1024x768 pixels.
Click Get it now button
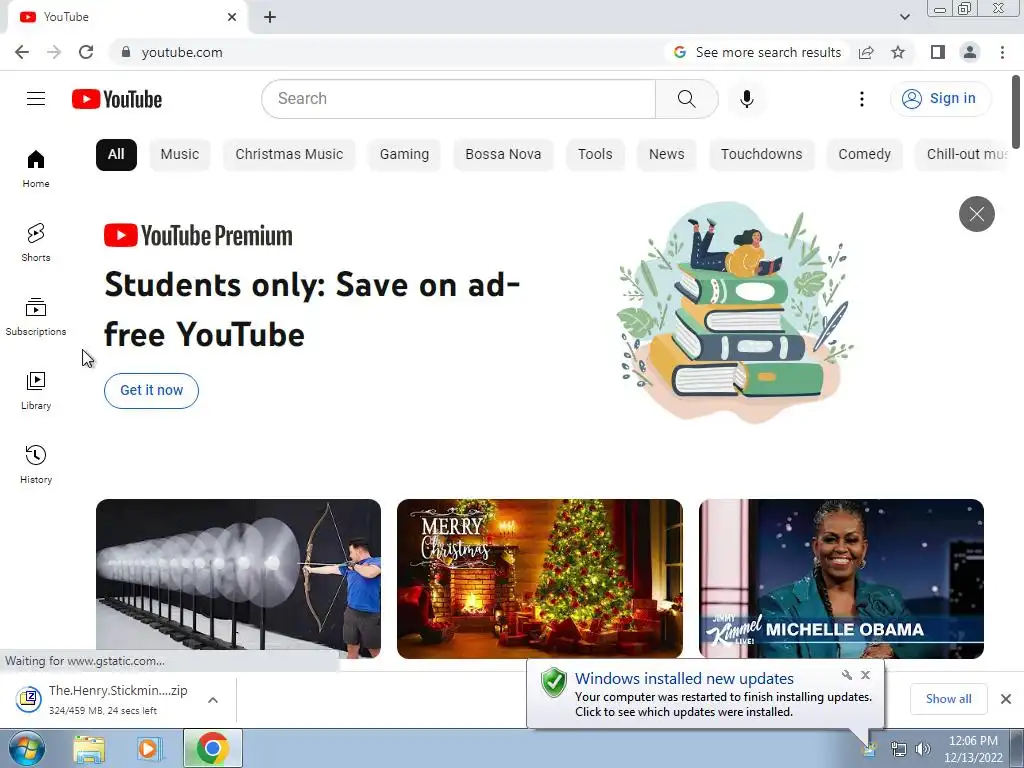pos(152,391)
